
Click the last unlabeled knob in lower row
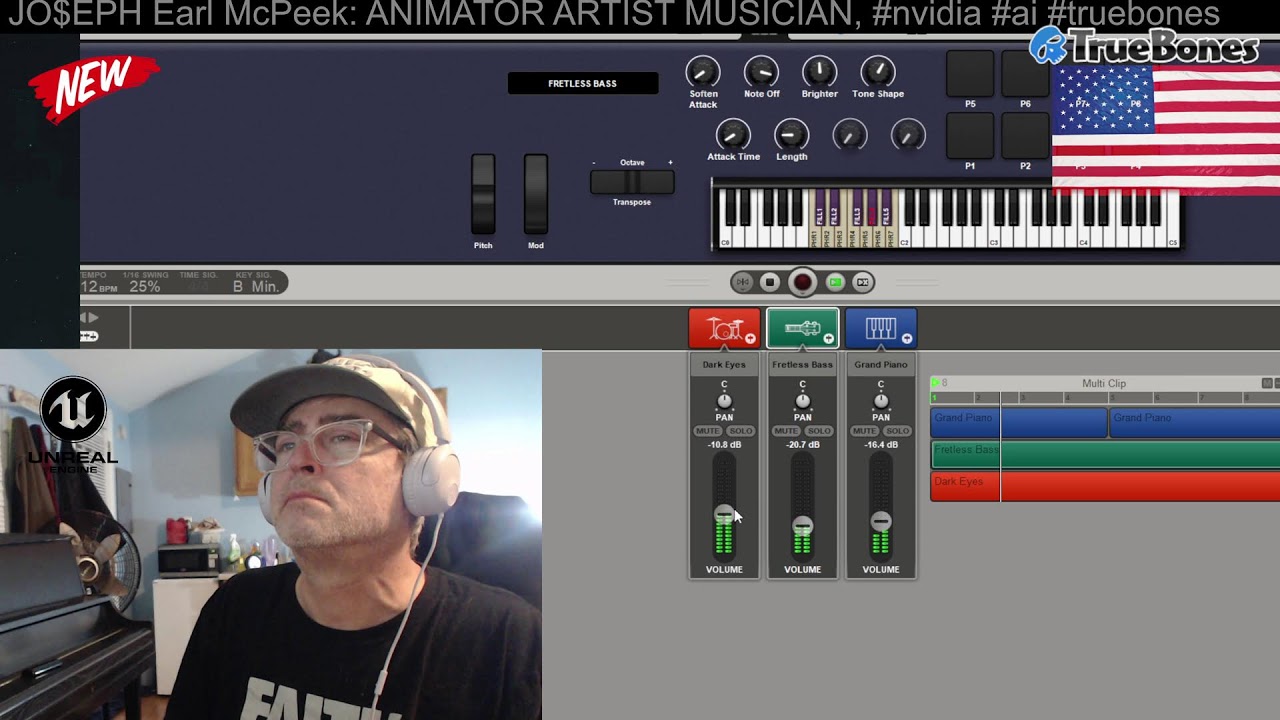pos(908,134)
